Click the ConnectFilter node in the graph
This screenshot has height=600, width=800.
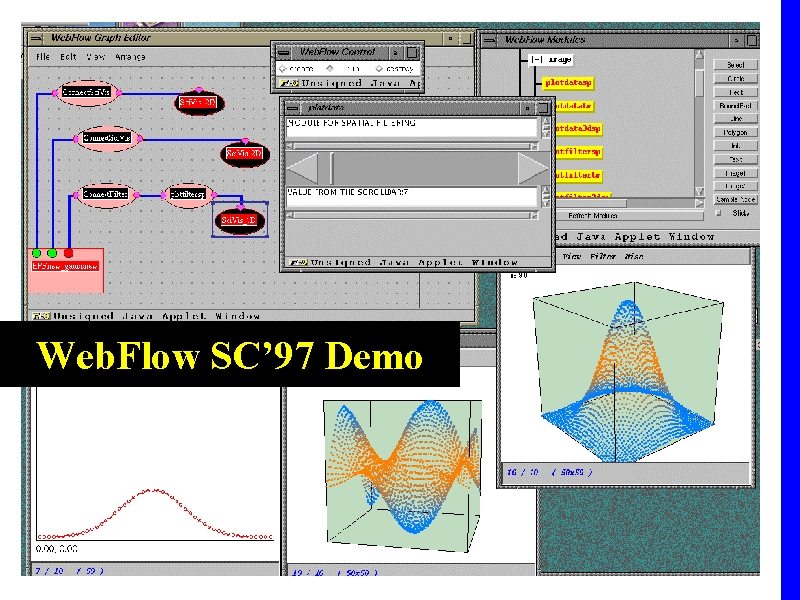[106, 194]
